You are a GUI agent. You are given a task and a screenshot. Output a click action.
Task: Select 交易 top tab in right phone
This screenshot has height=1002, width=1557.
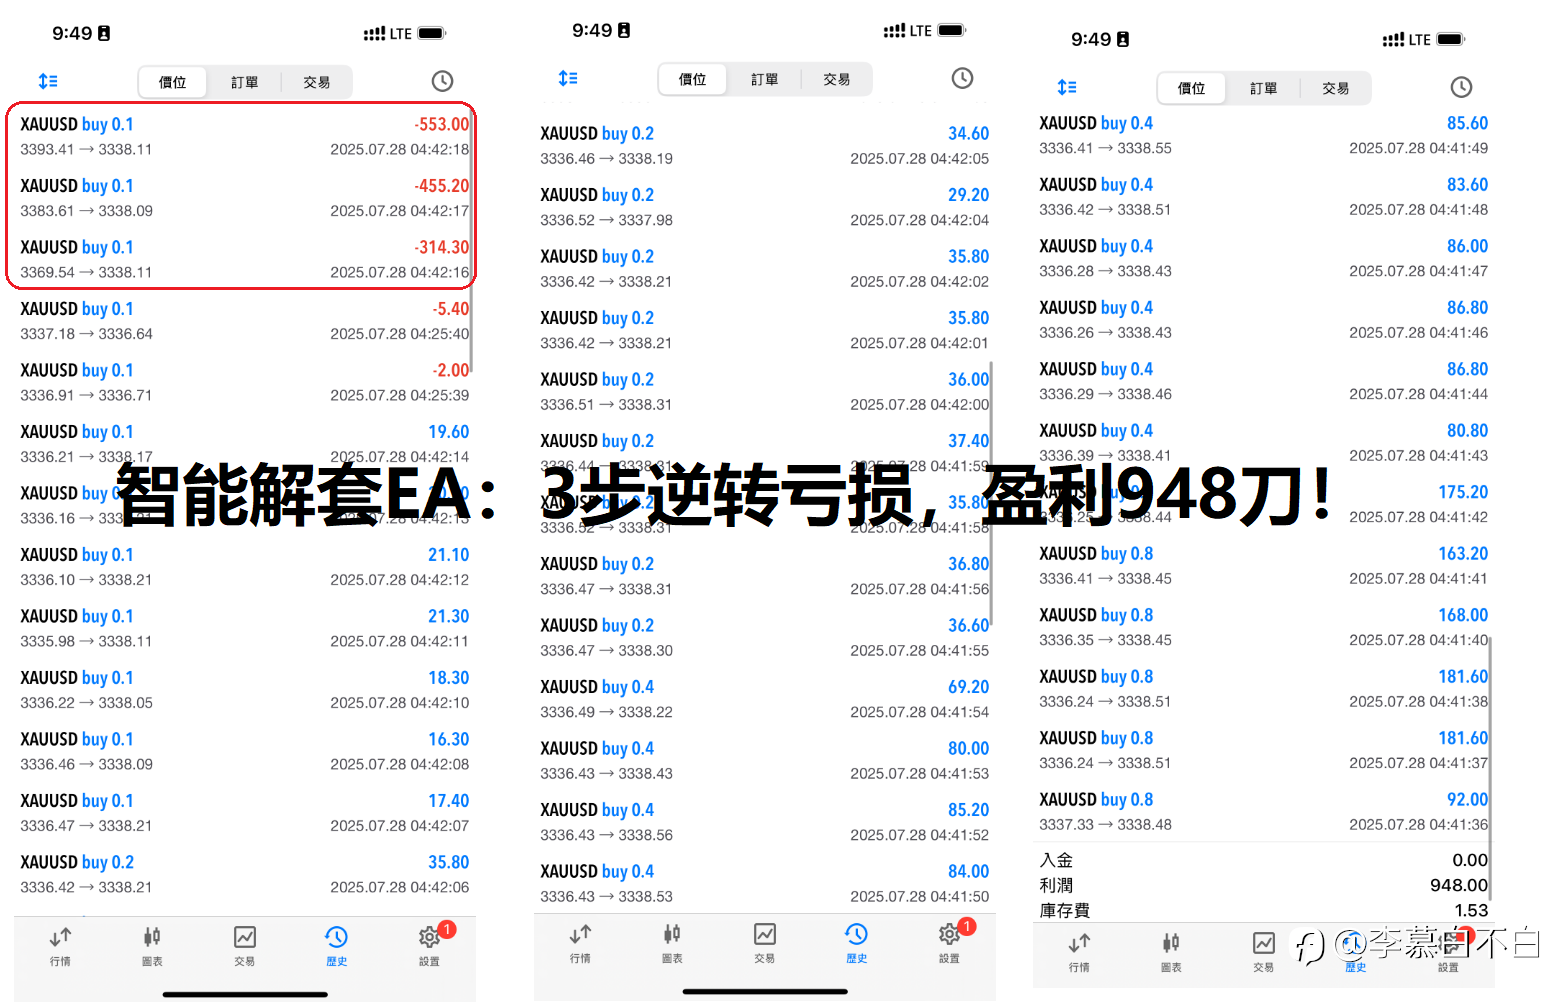pyautogui.click(x=1336, y=88)
